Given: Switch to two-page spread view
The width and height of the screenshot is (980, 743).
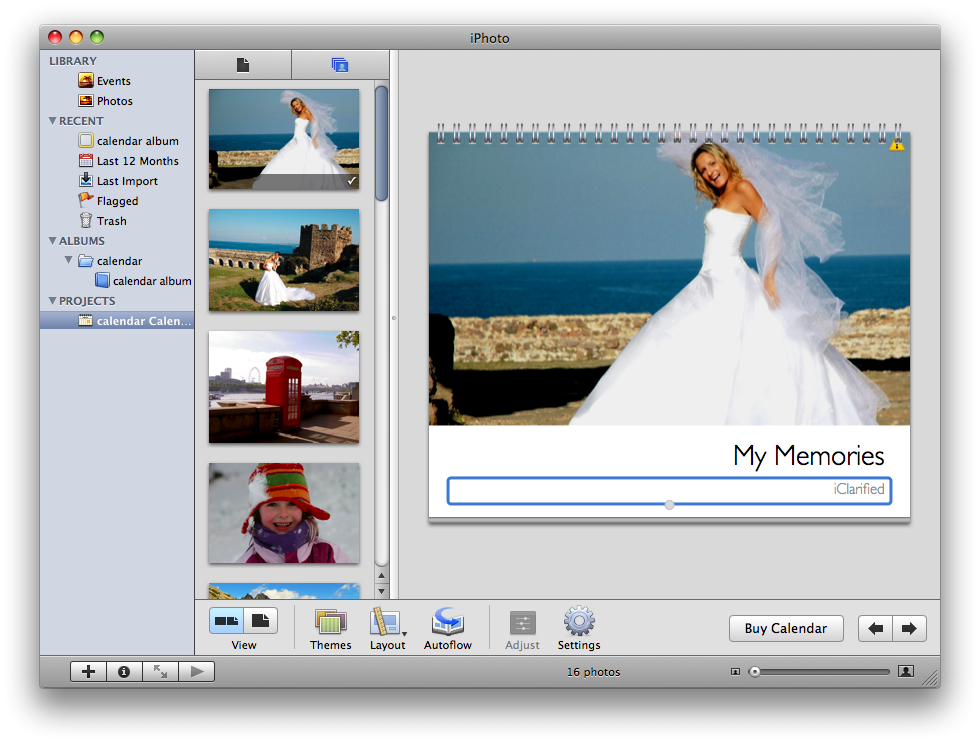Looking at the screenshot, I should pos(227,621).
